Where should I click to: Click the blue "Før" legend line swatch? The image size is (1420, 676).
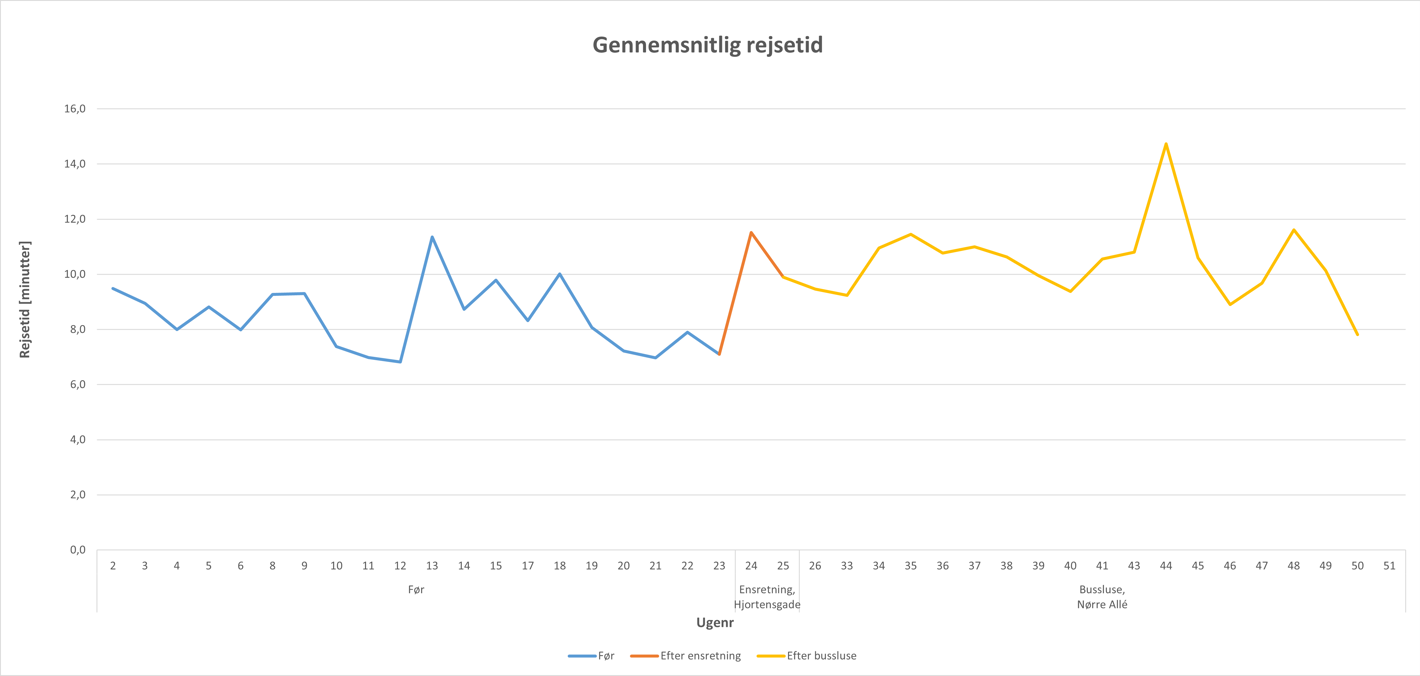tap(581, 656)
